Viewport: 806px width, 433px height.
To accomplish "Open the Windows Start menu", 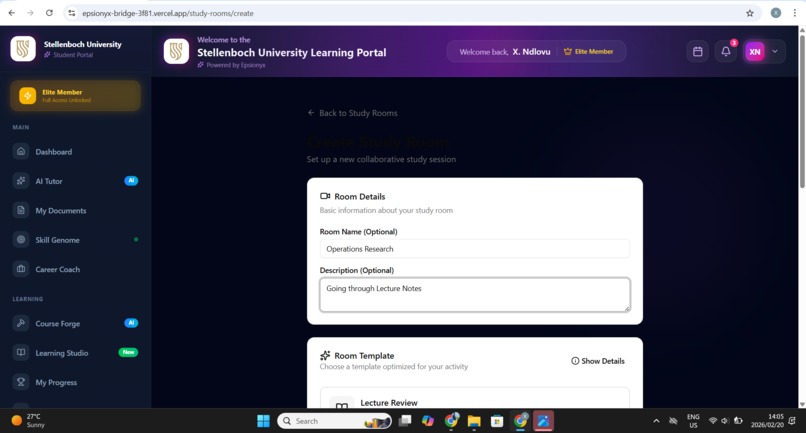I will tap(263, 421).
